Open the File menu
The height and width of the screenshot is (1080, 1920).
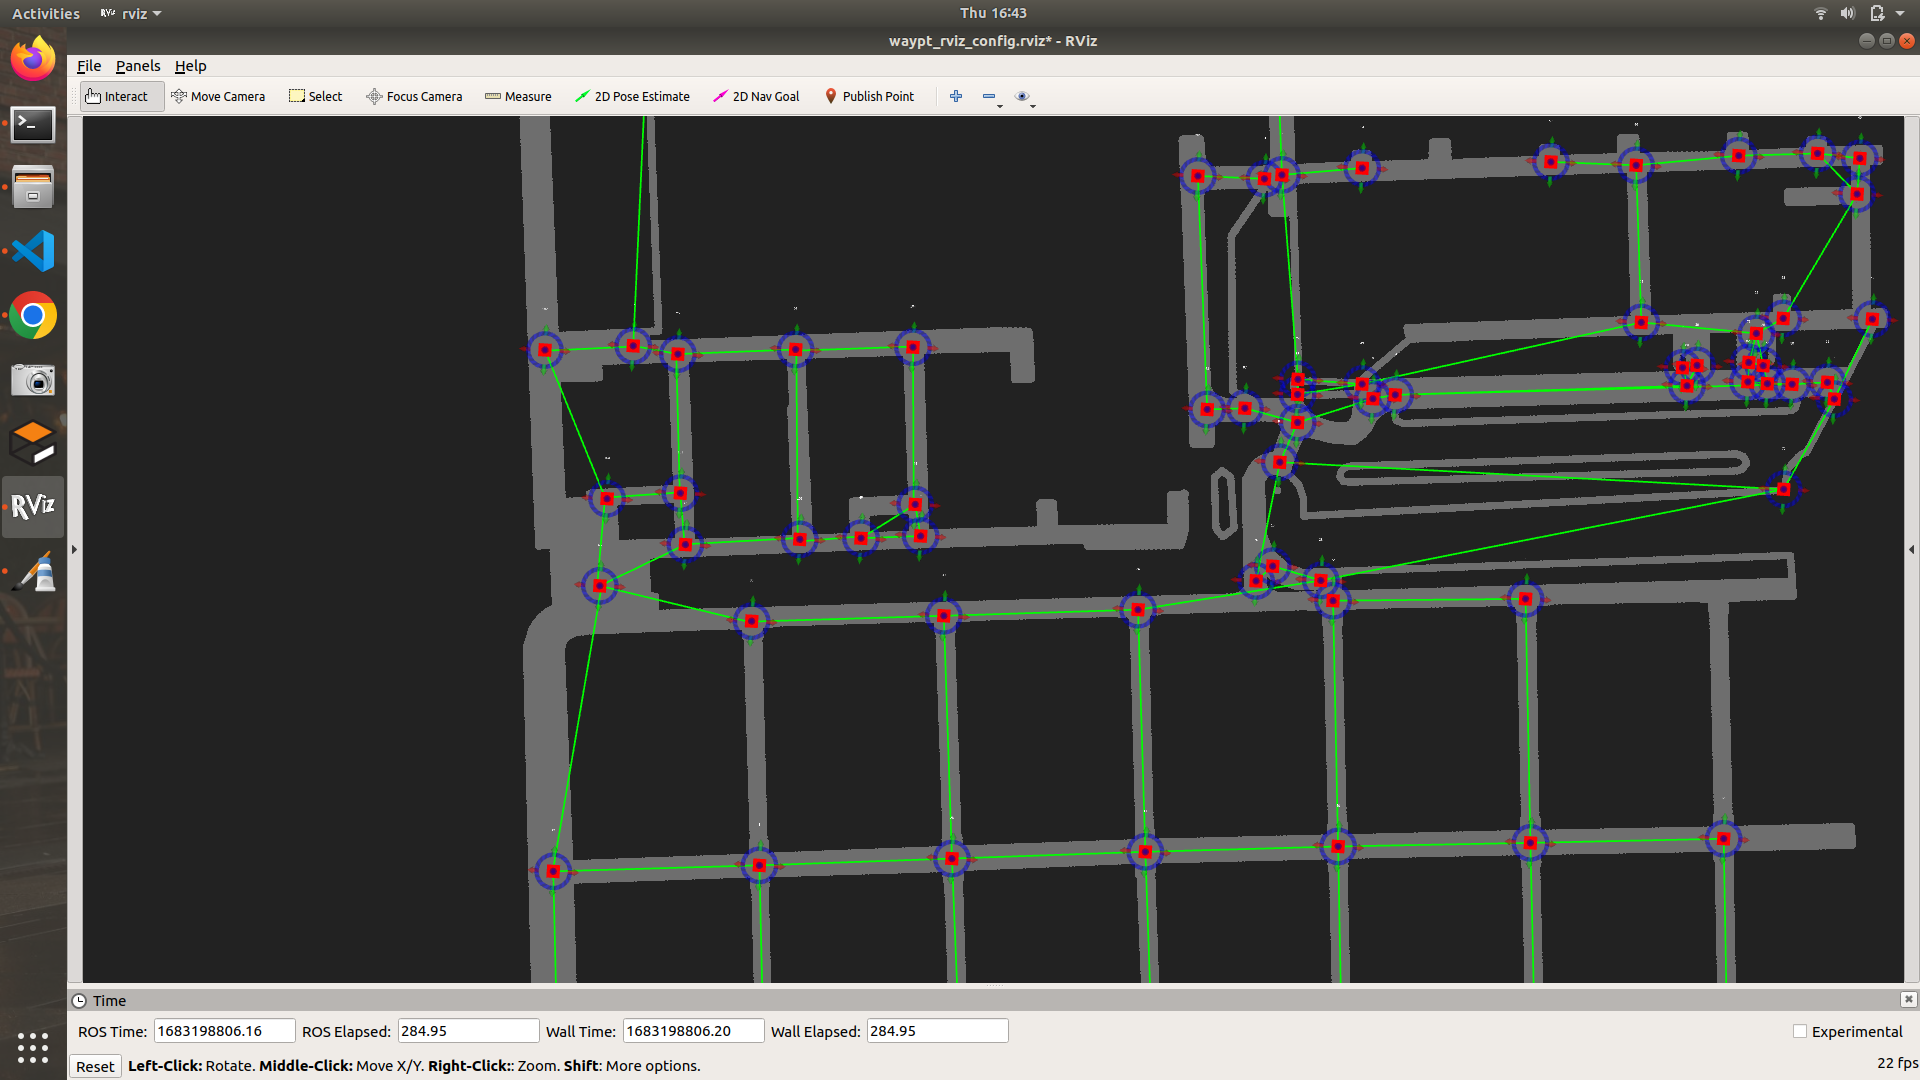click(89, 66)
